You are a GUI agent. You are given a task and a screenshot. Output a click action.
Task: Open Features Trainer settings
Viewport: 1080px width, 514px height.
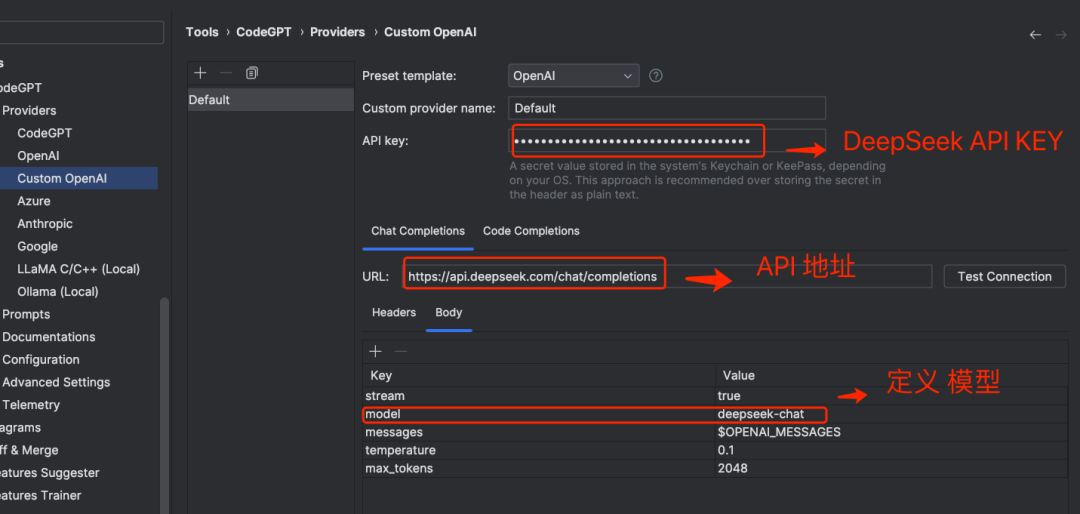[x=40, y=496]
